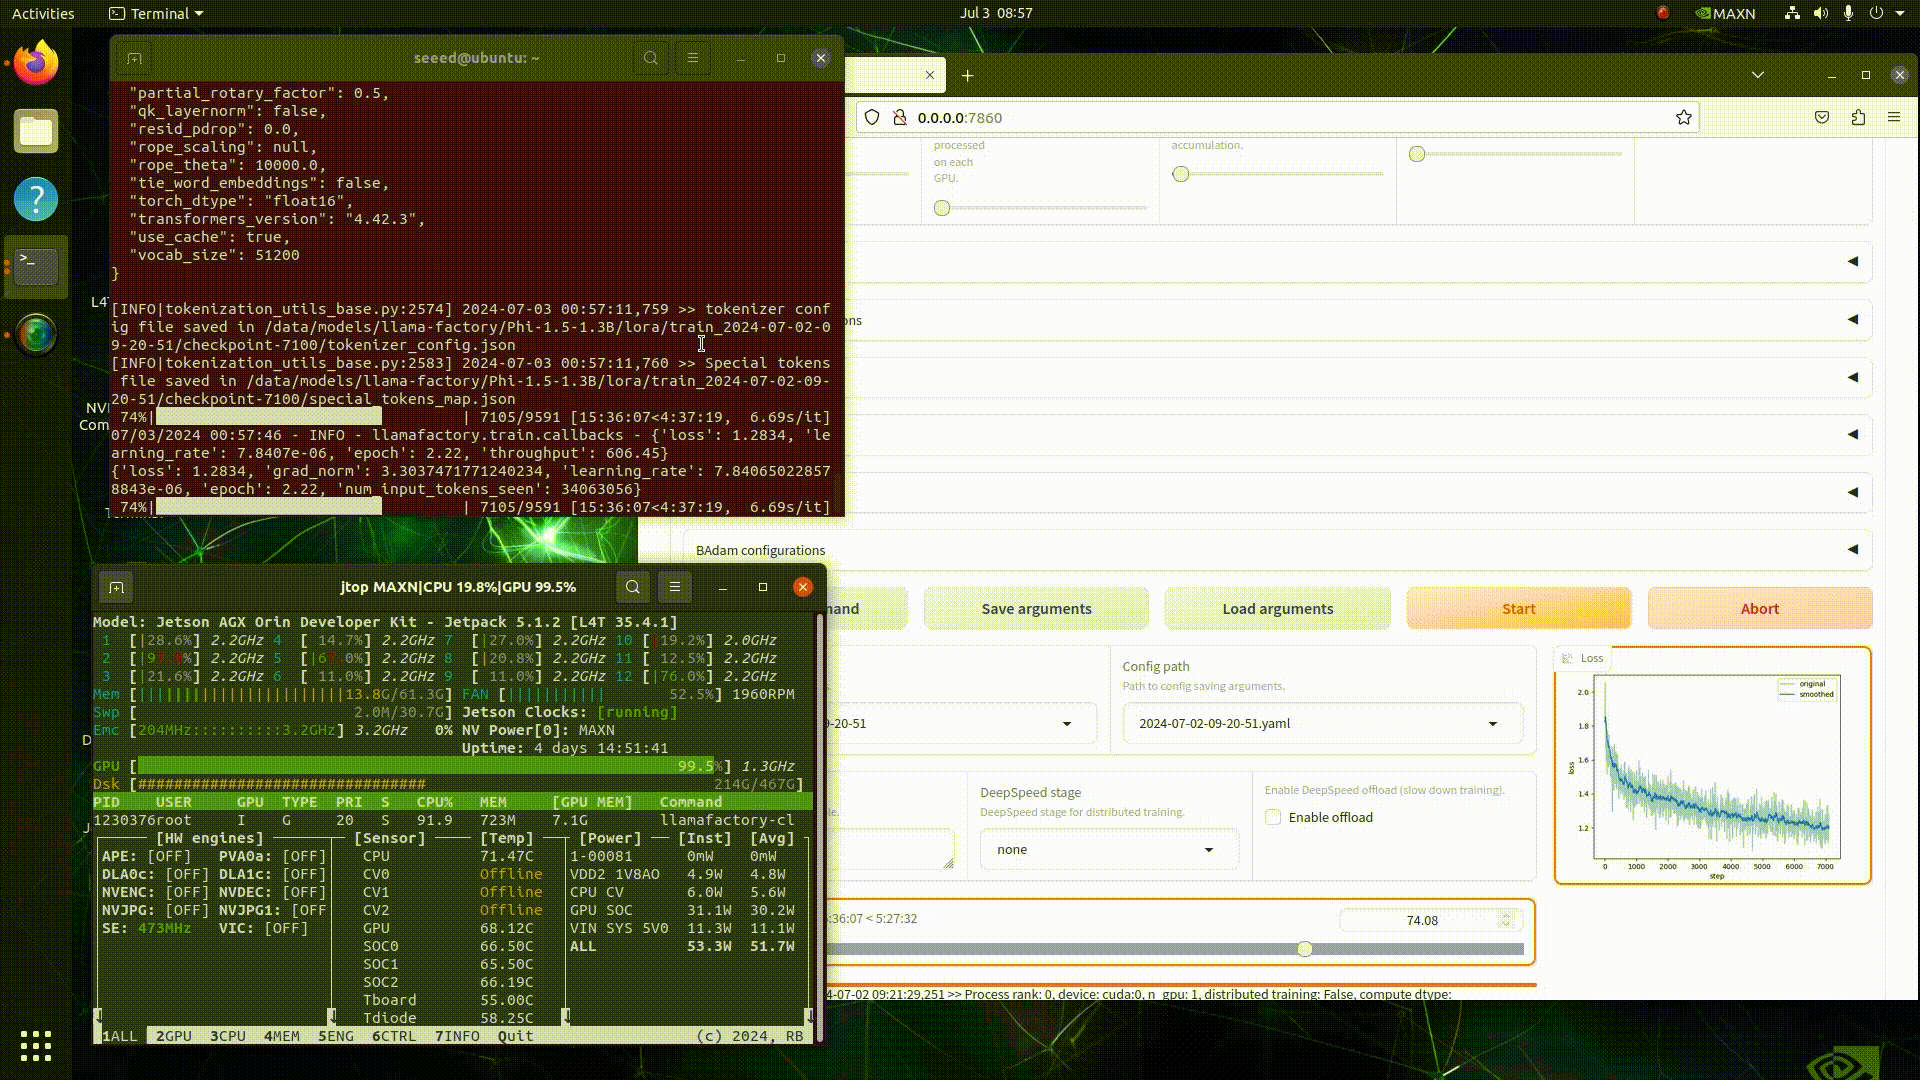The image size is (1920, 1080).
Task: Open Files from the dock
Action: click(36, 131)
